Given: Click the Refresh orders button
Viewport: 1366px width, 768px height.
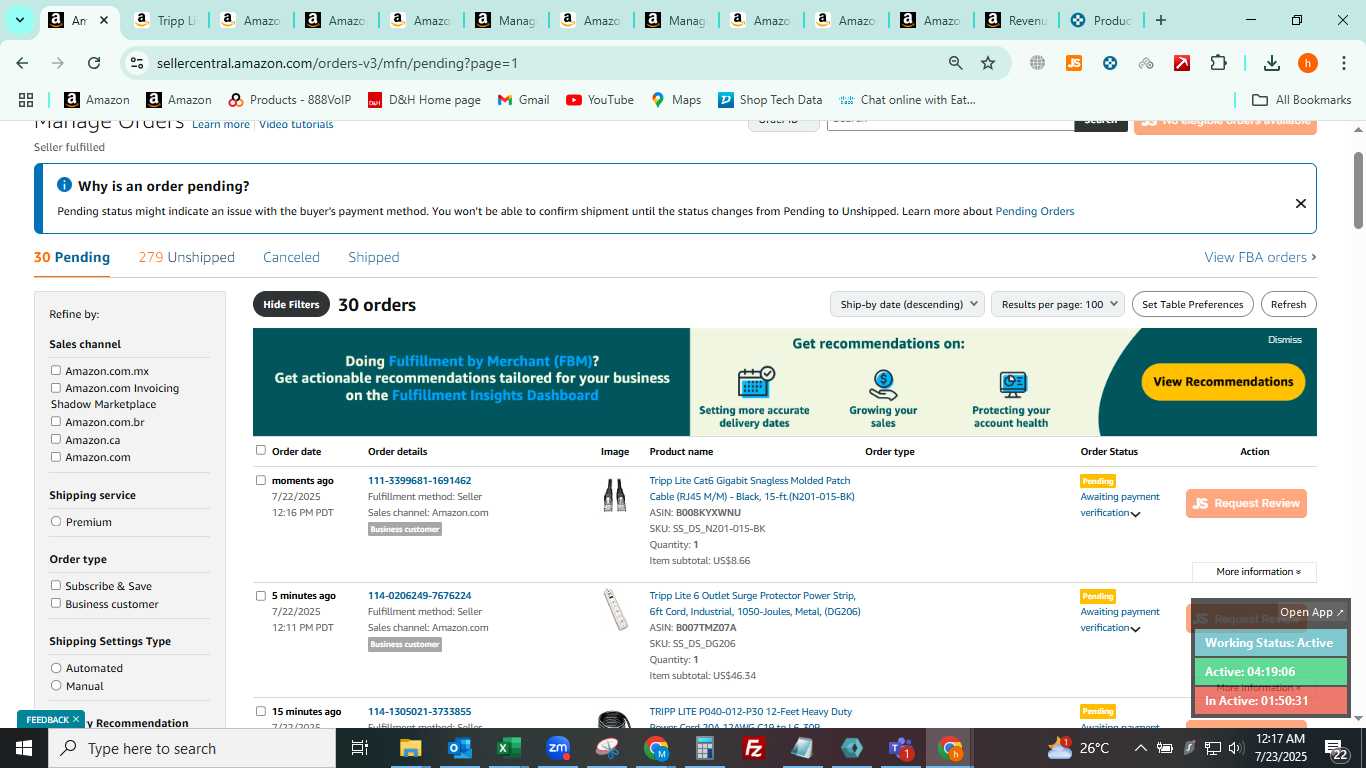Looking at the screenshot, I should pyautogui.click(x=1288, y=304).
